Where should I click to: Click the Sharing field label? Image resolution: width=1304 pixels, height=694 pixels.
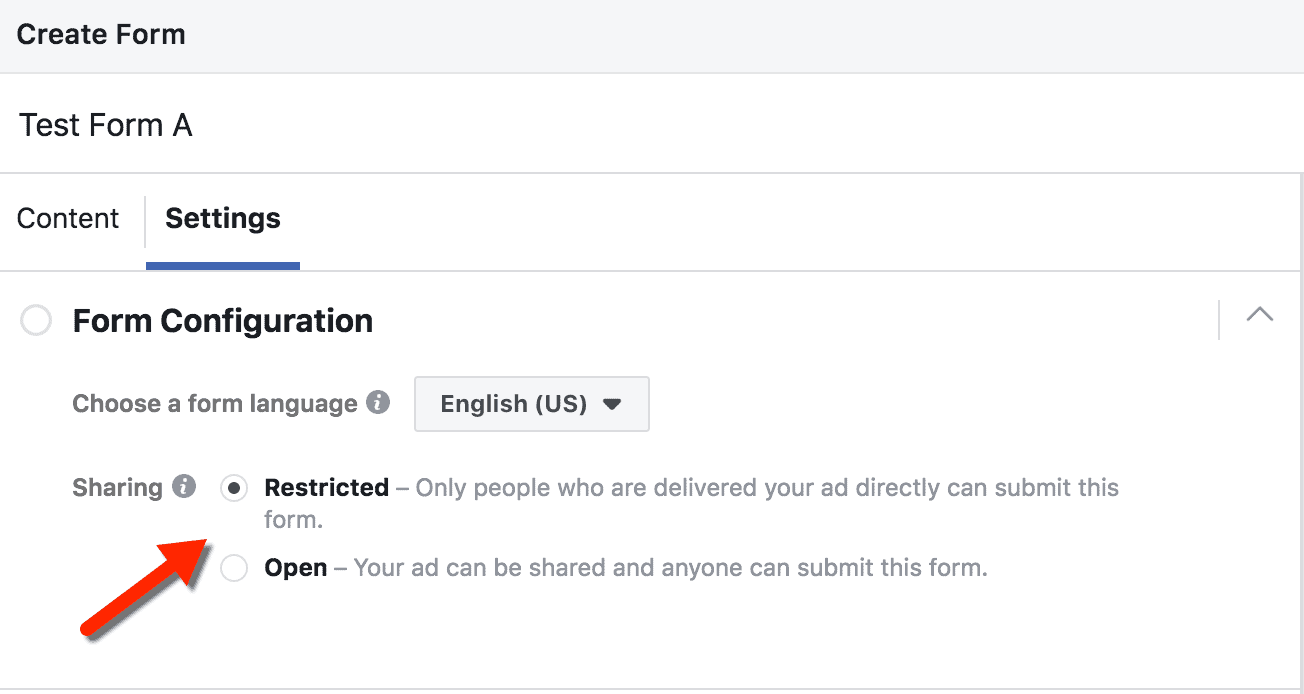coord(117,488)
